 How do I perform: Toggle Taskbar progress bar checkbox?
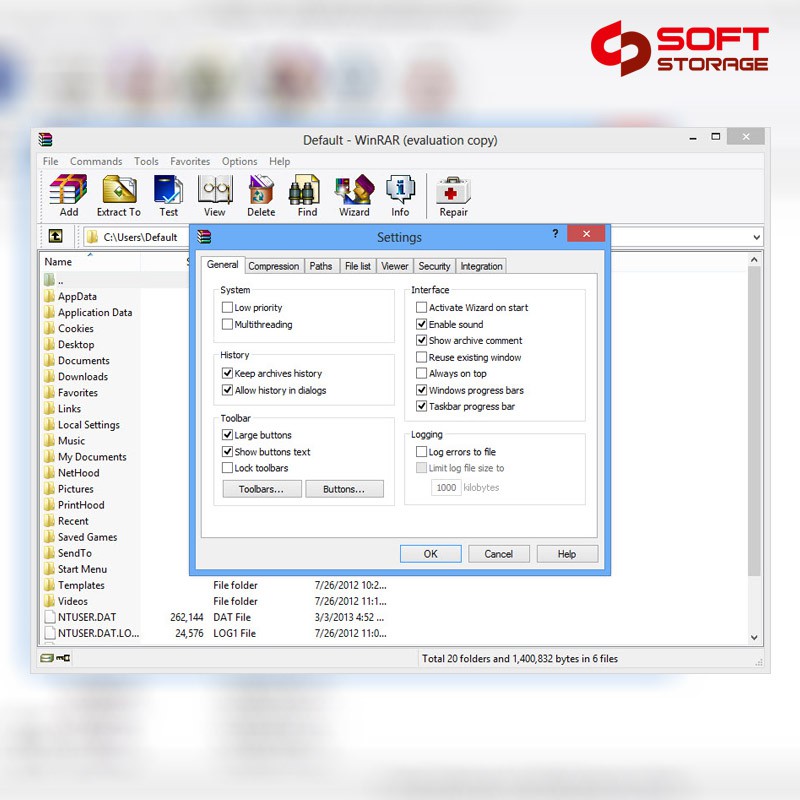pyautogui.click(x=421, y=406)
